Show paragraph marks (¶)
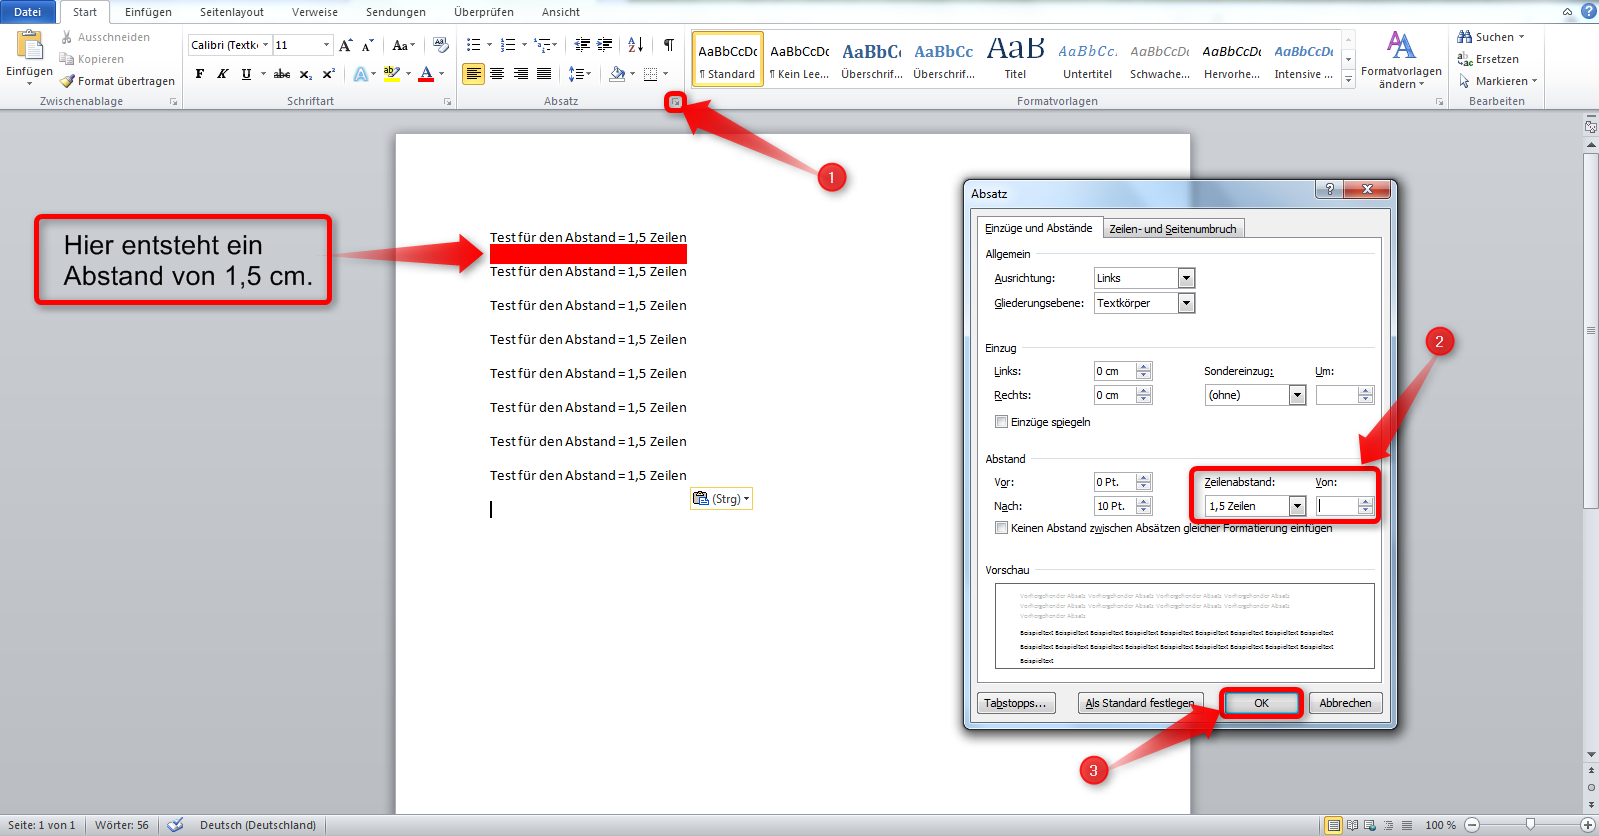This screenshot has width=1599, height=836. pyautogui.click(x=669, y=45)
